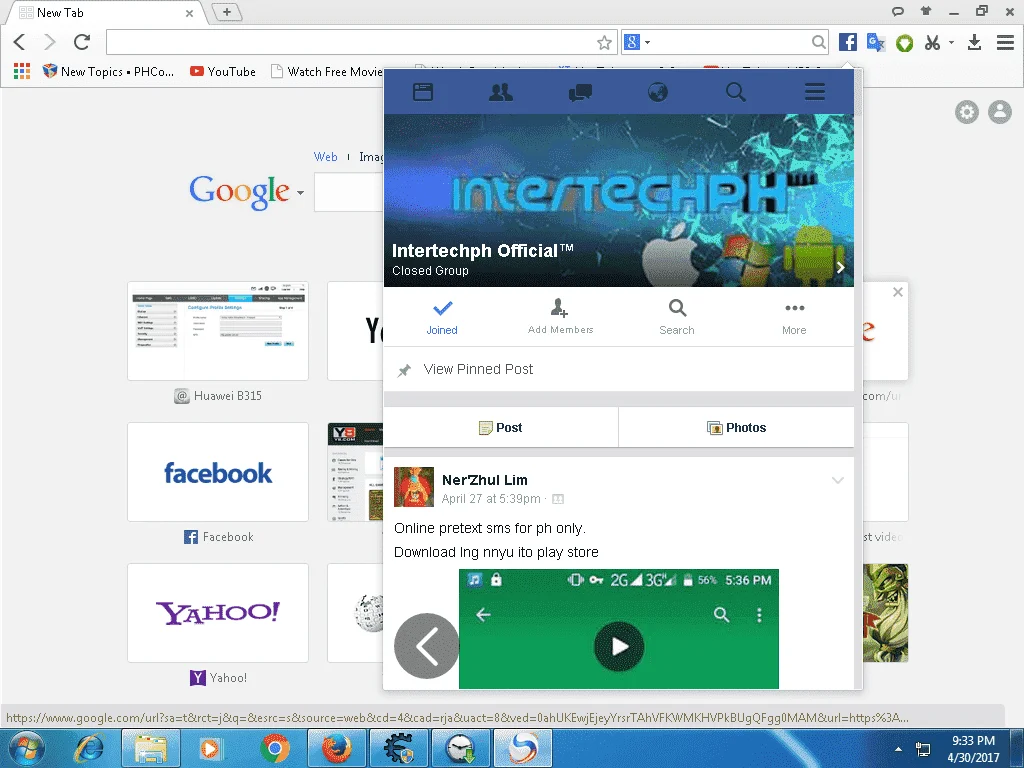Click the browser forward button
1024x768 pixels.
point(50,42)
